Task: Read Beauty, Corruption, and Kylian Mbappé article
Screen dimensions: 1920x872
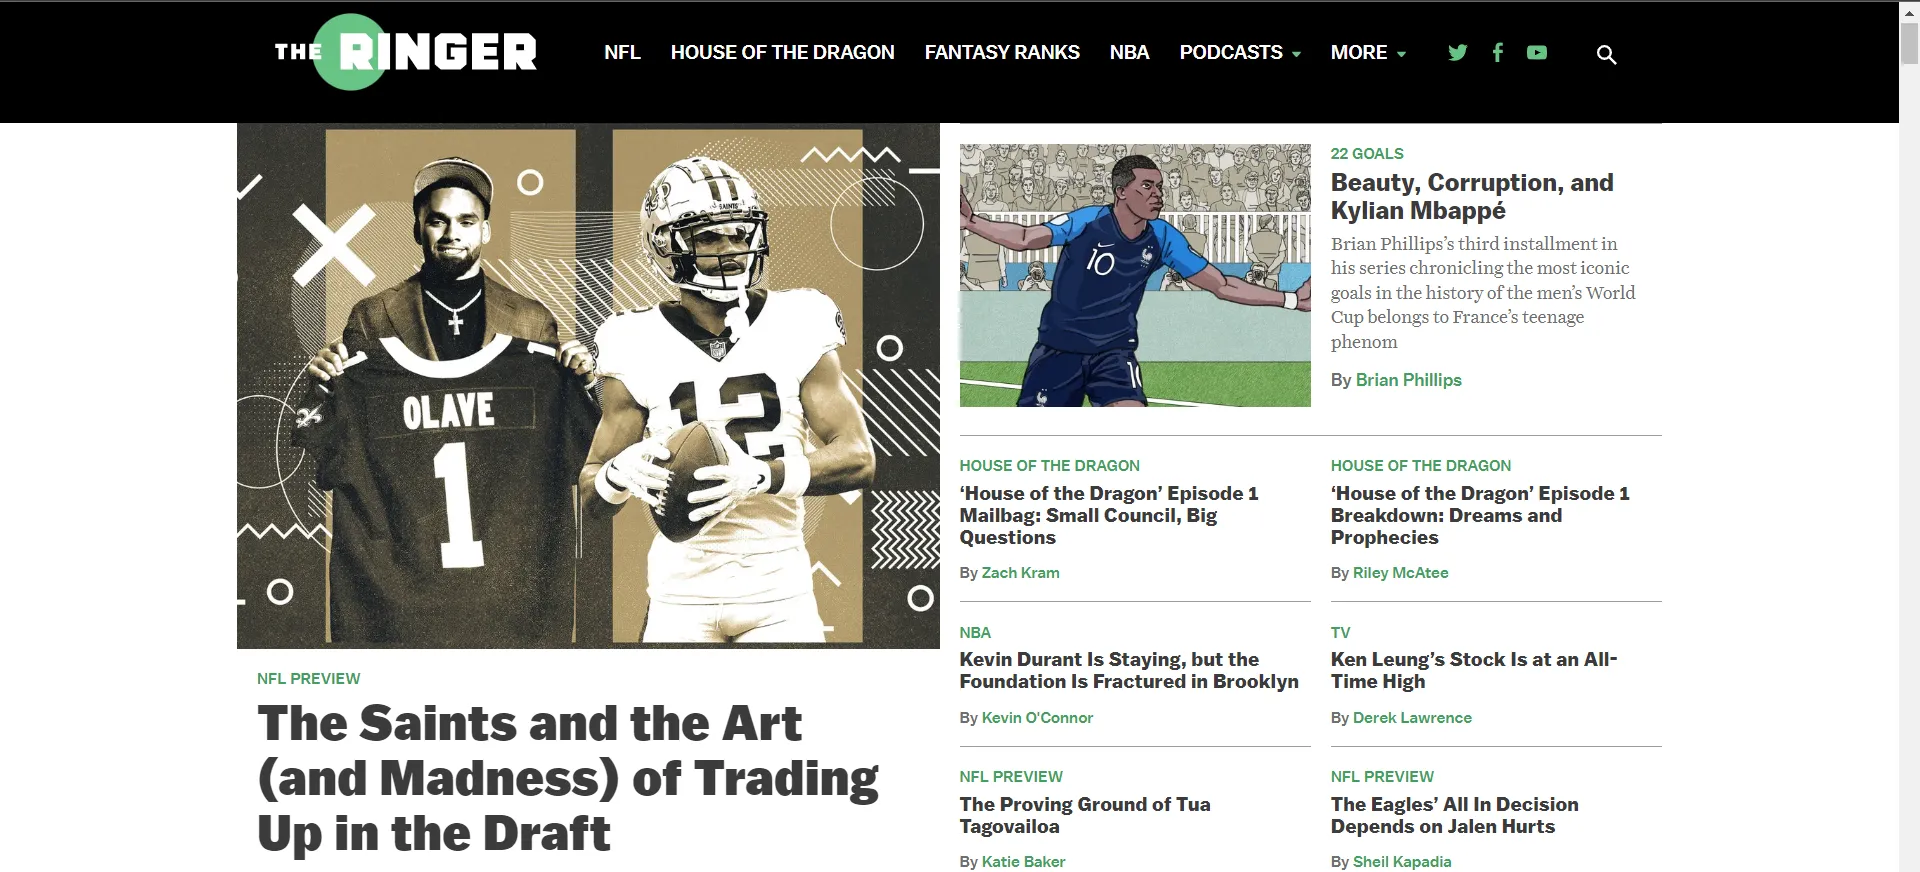Action: pos(1472,196)
